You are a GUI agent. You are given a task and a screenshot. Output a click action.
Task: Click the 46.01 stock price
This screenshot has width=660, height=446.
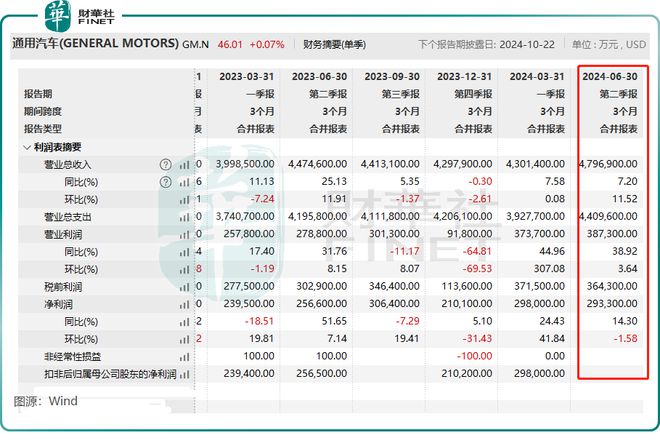(230, 44)
